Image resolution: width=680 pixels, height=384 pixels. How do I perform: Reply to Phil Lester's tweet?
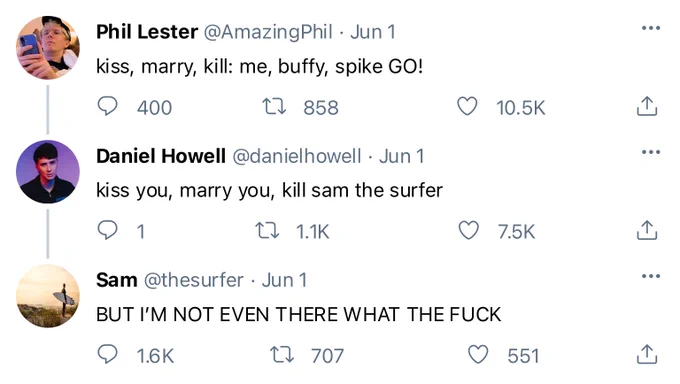pos(107,106)
